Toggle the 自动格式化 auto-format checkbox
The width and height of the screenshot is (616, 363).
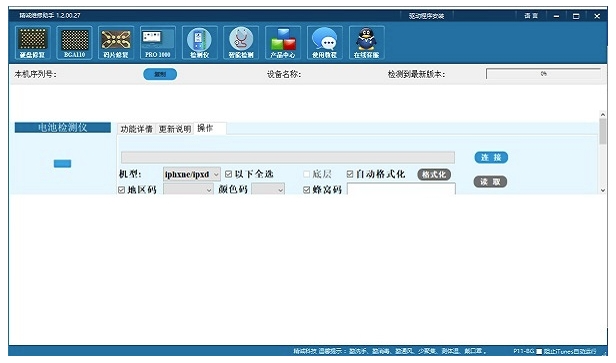(350, 174)
